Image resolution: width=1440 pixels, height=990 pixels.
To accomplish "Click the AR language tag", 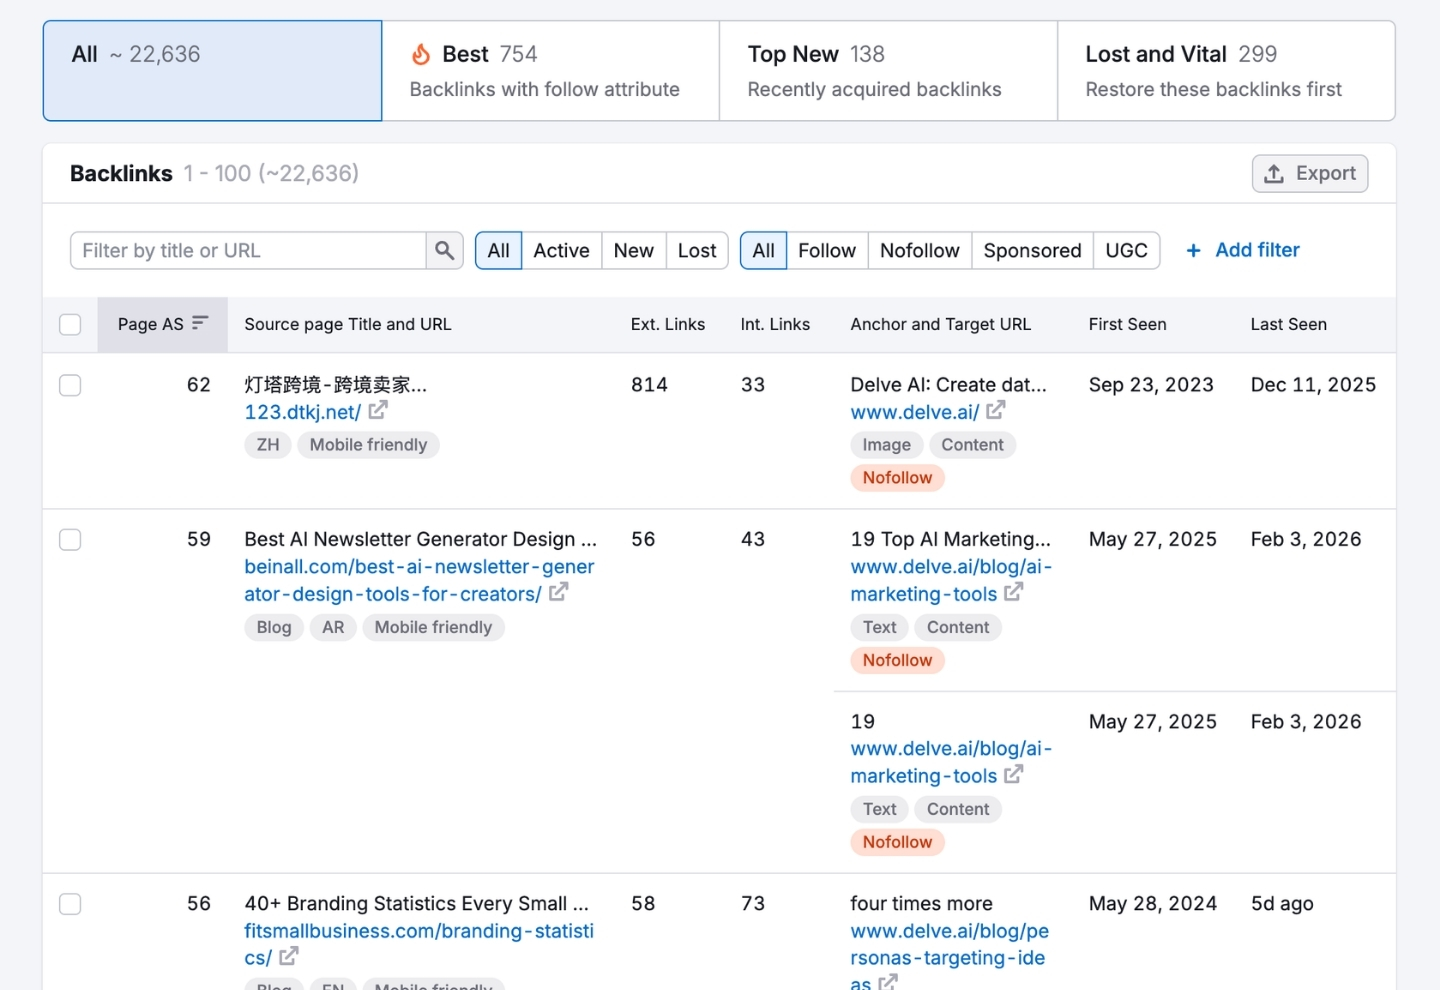I will (x=333, y=627).
